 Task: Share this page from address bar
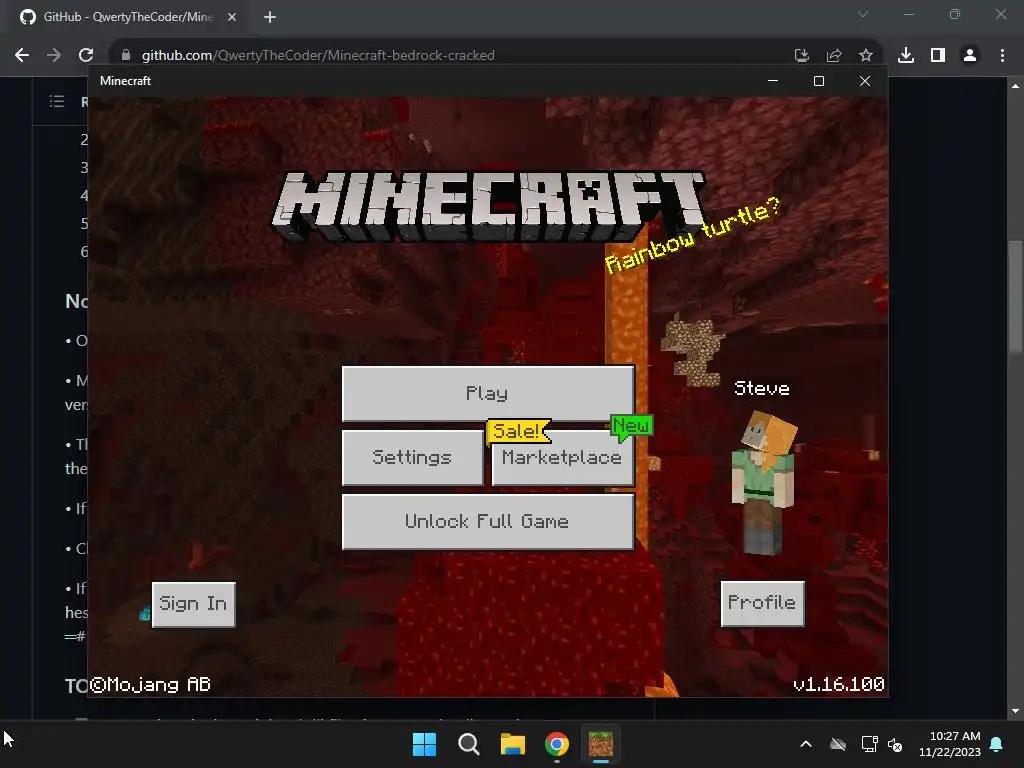[834, 56]
